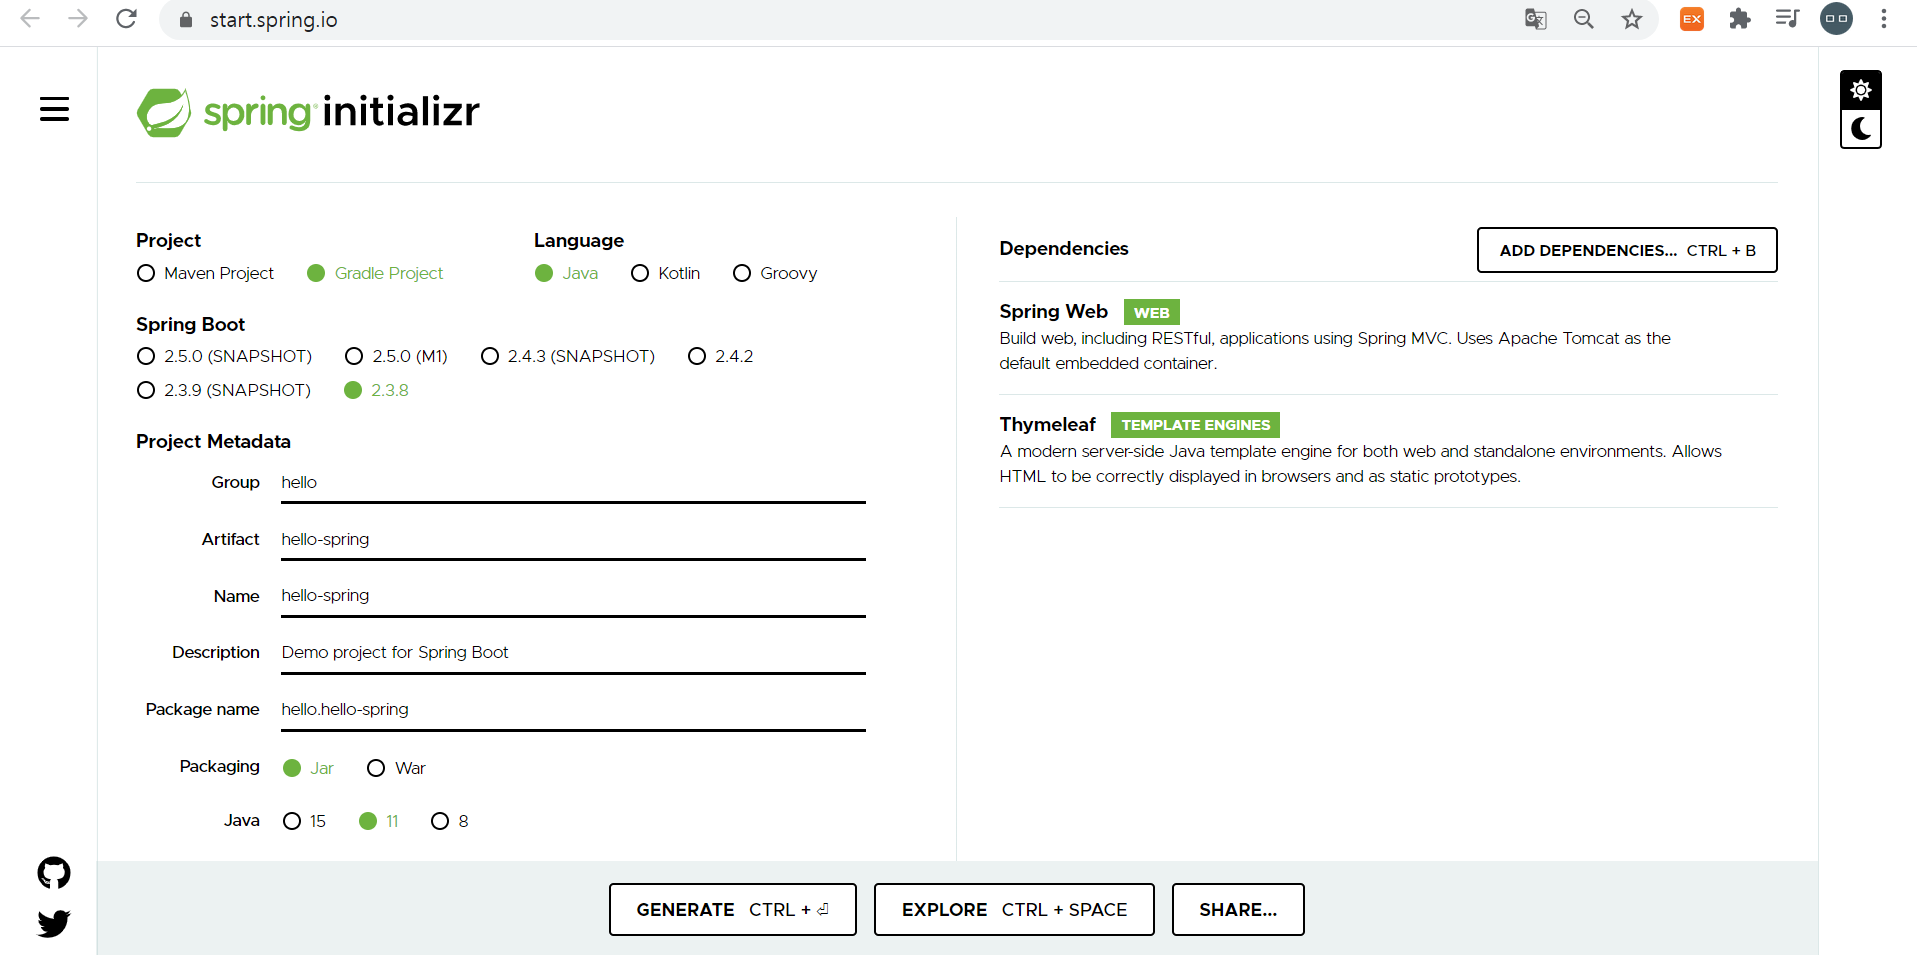Go forward in browser history
The height and width of the screenshot is (955, 1917).
tap(78, 19)
